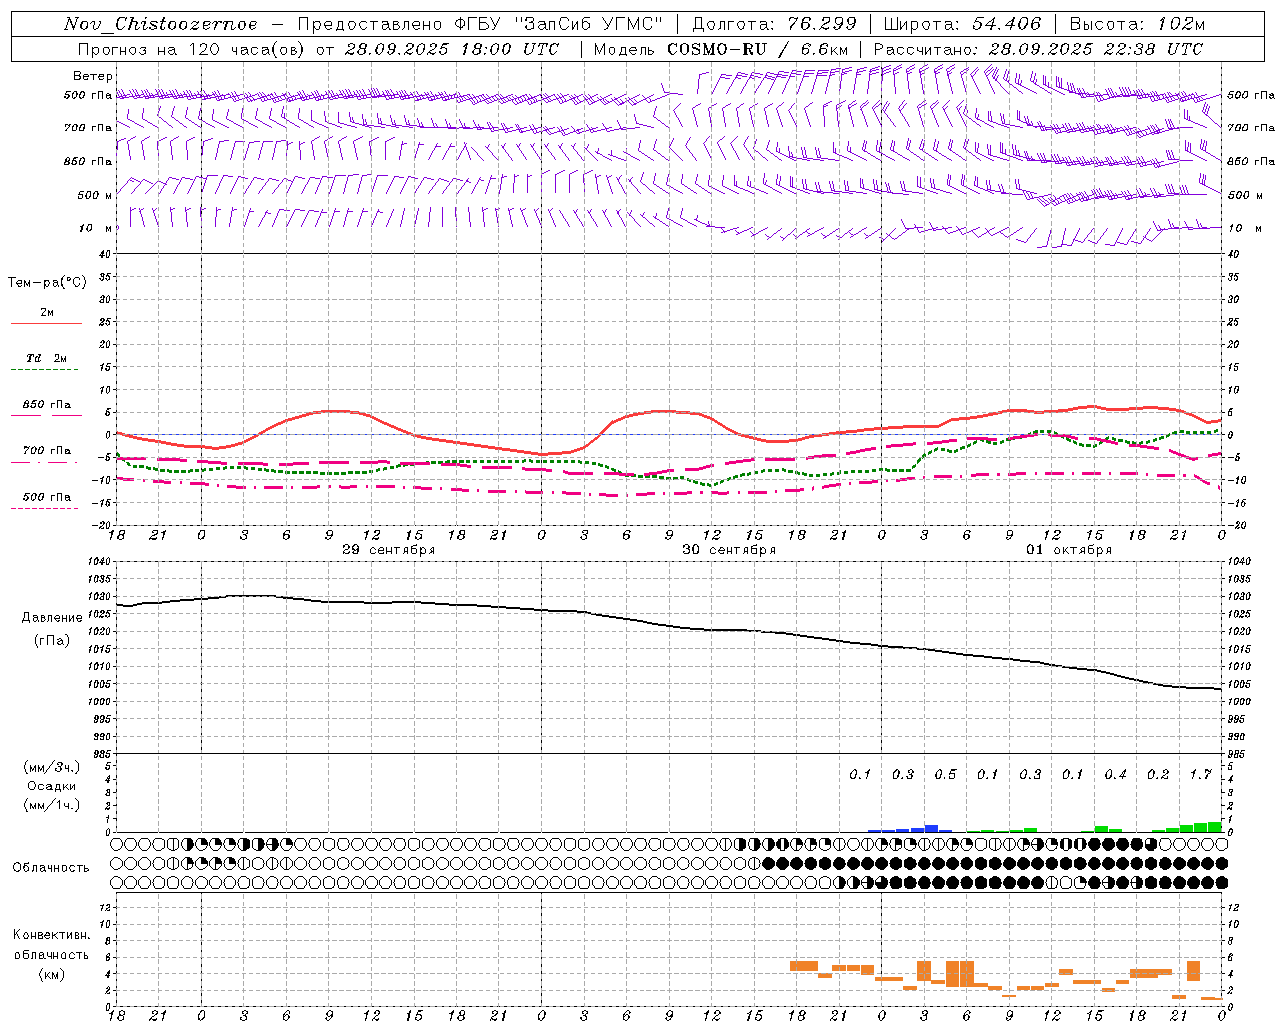Image resolution: width=1280 pixels, height=1024 pixels.
Task: Click the '29 сентября' date label
Action: [388, 550]
